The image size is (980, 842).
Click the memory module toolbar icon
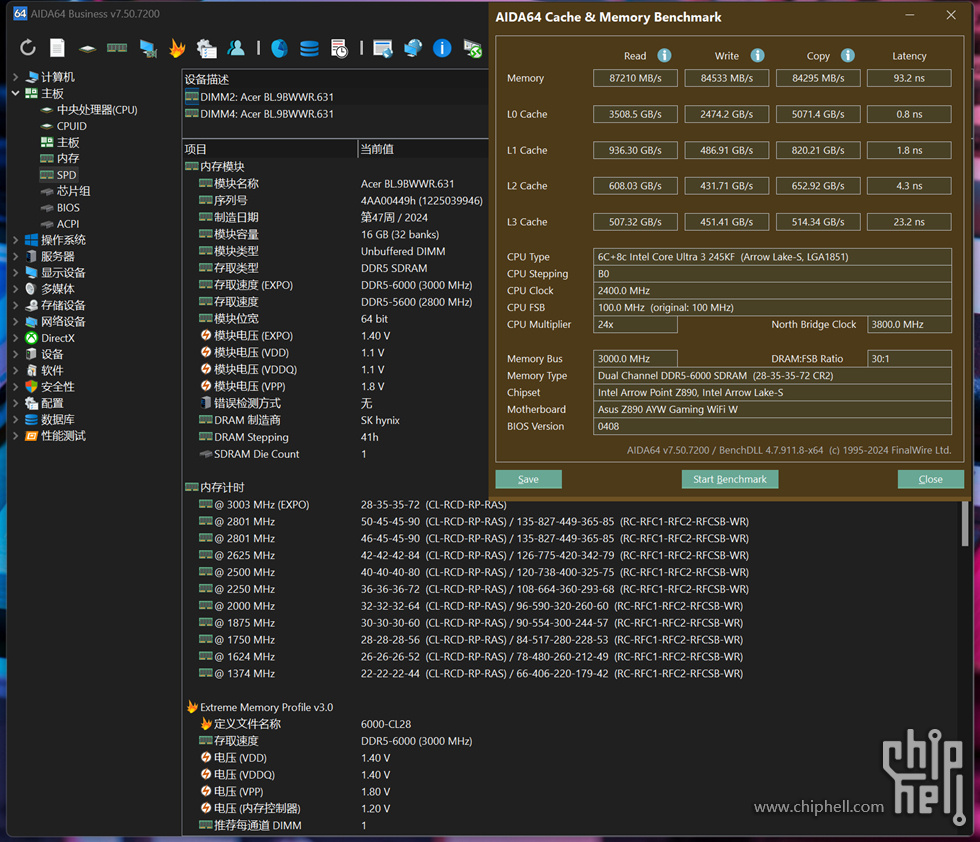[117, 48]
